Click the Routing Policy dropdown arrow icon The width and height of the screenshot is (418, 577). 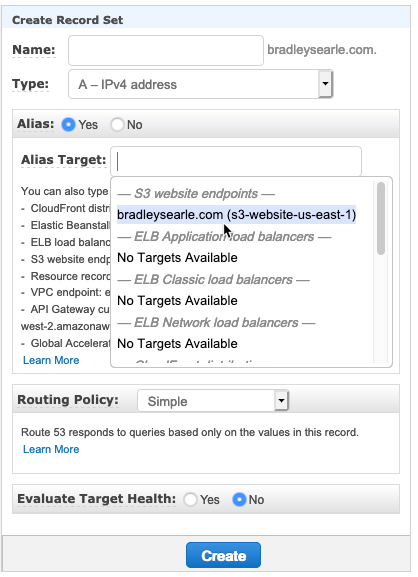click(x=281, y=400)
